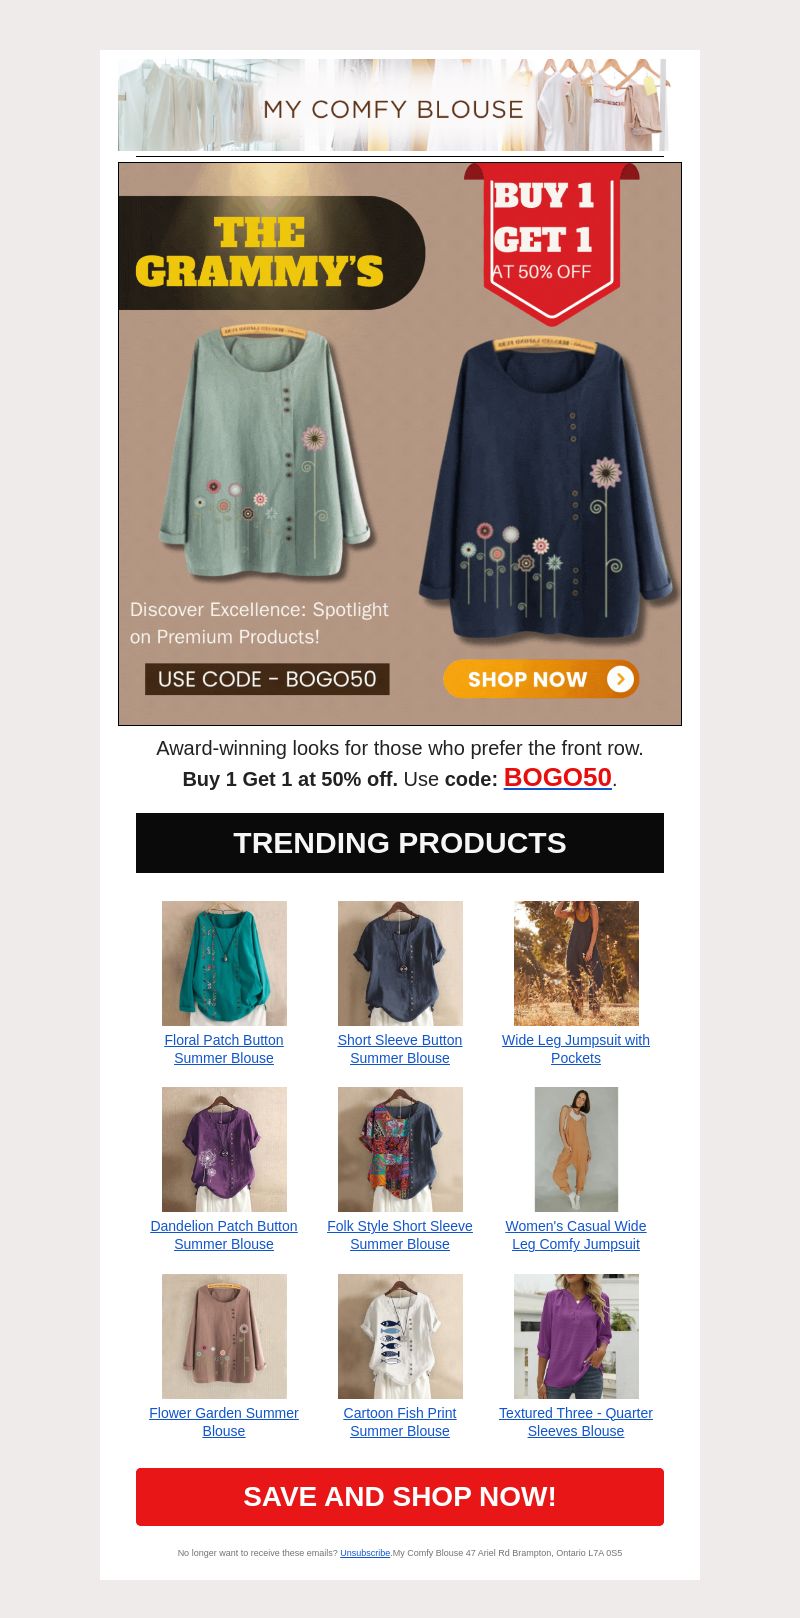Open Folk Style Short Sleeve blouse link
800x1618 pixels.
click(400, 1235)
